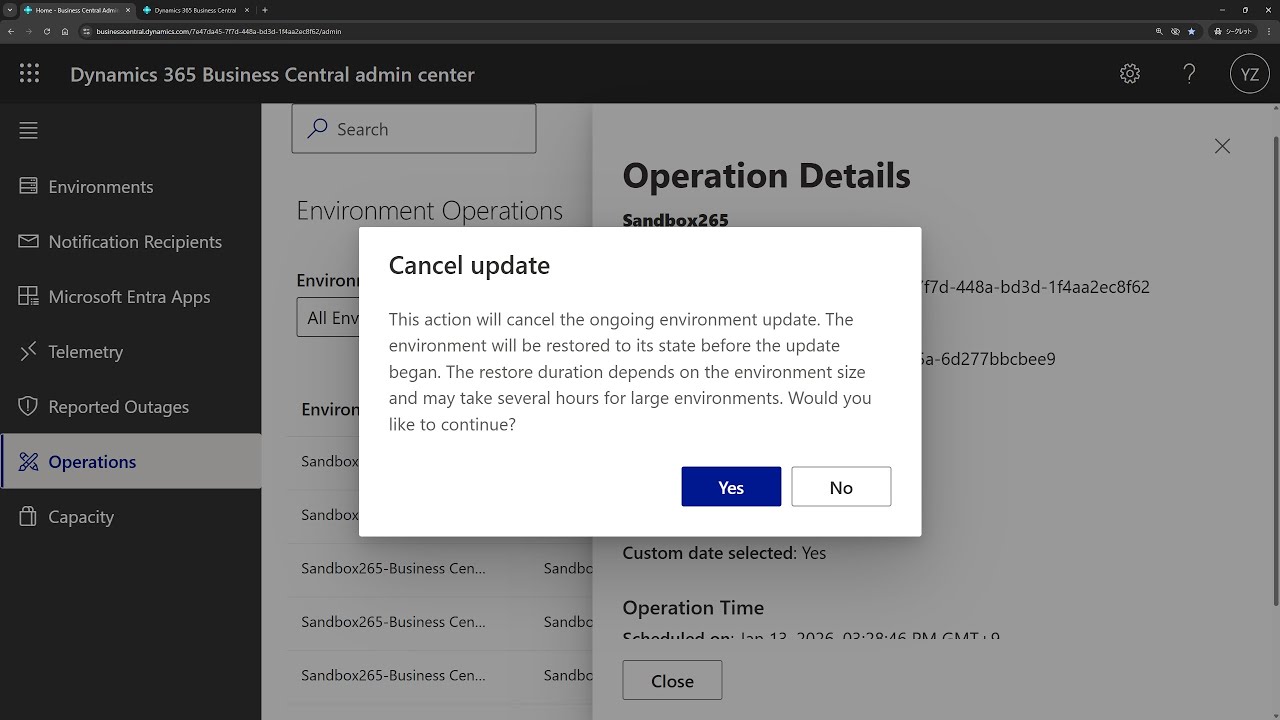Click the bookmark star icon
The width and height of the screenshot is (1280, 720).
coord(1191,31)
